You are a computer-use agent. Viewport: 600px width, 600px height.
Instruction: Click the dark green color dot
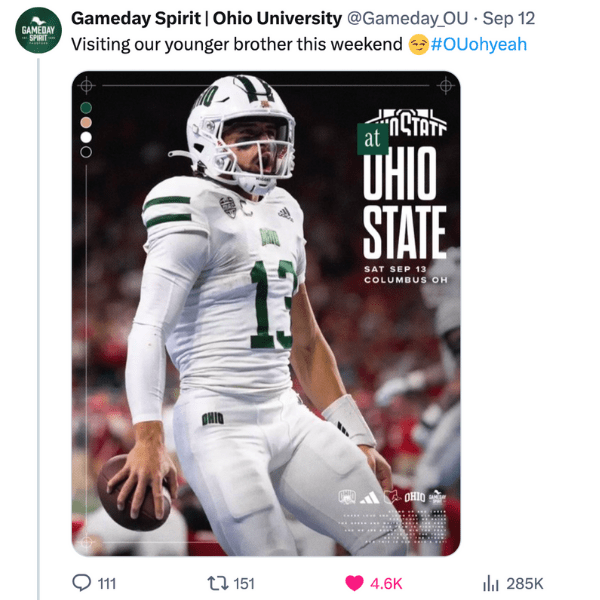(86, 107)
